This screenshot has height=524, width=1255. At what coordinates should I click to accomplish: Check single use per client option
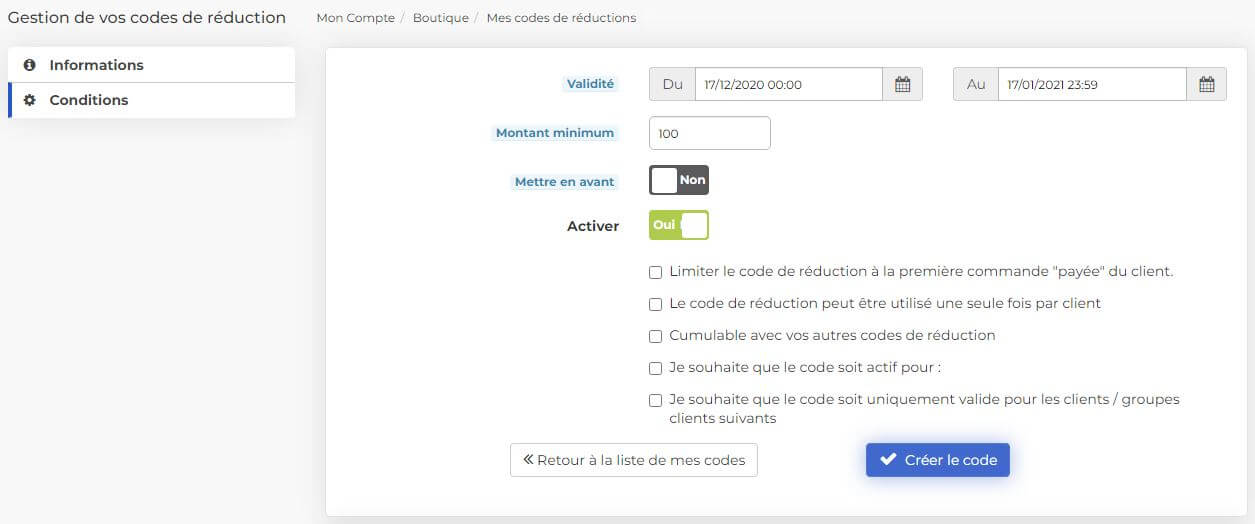(656, 304)
